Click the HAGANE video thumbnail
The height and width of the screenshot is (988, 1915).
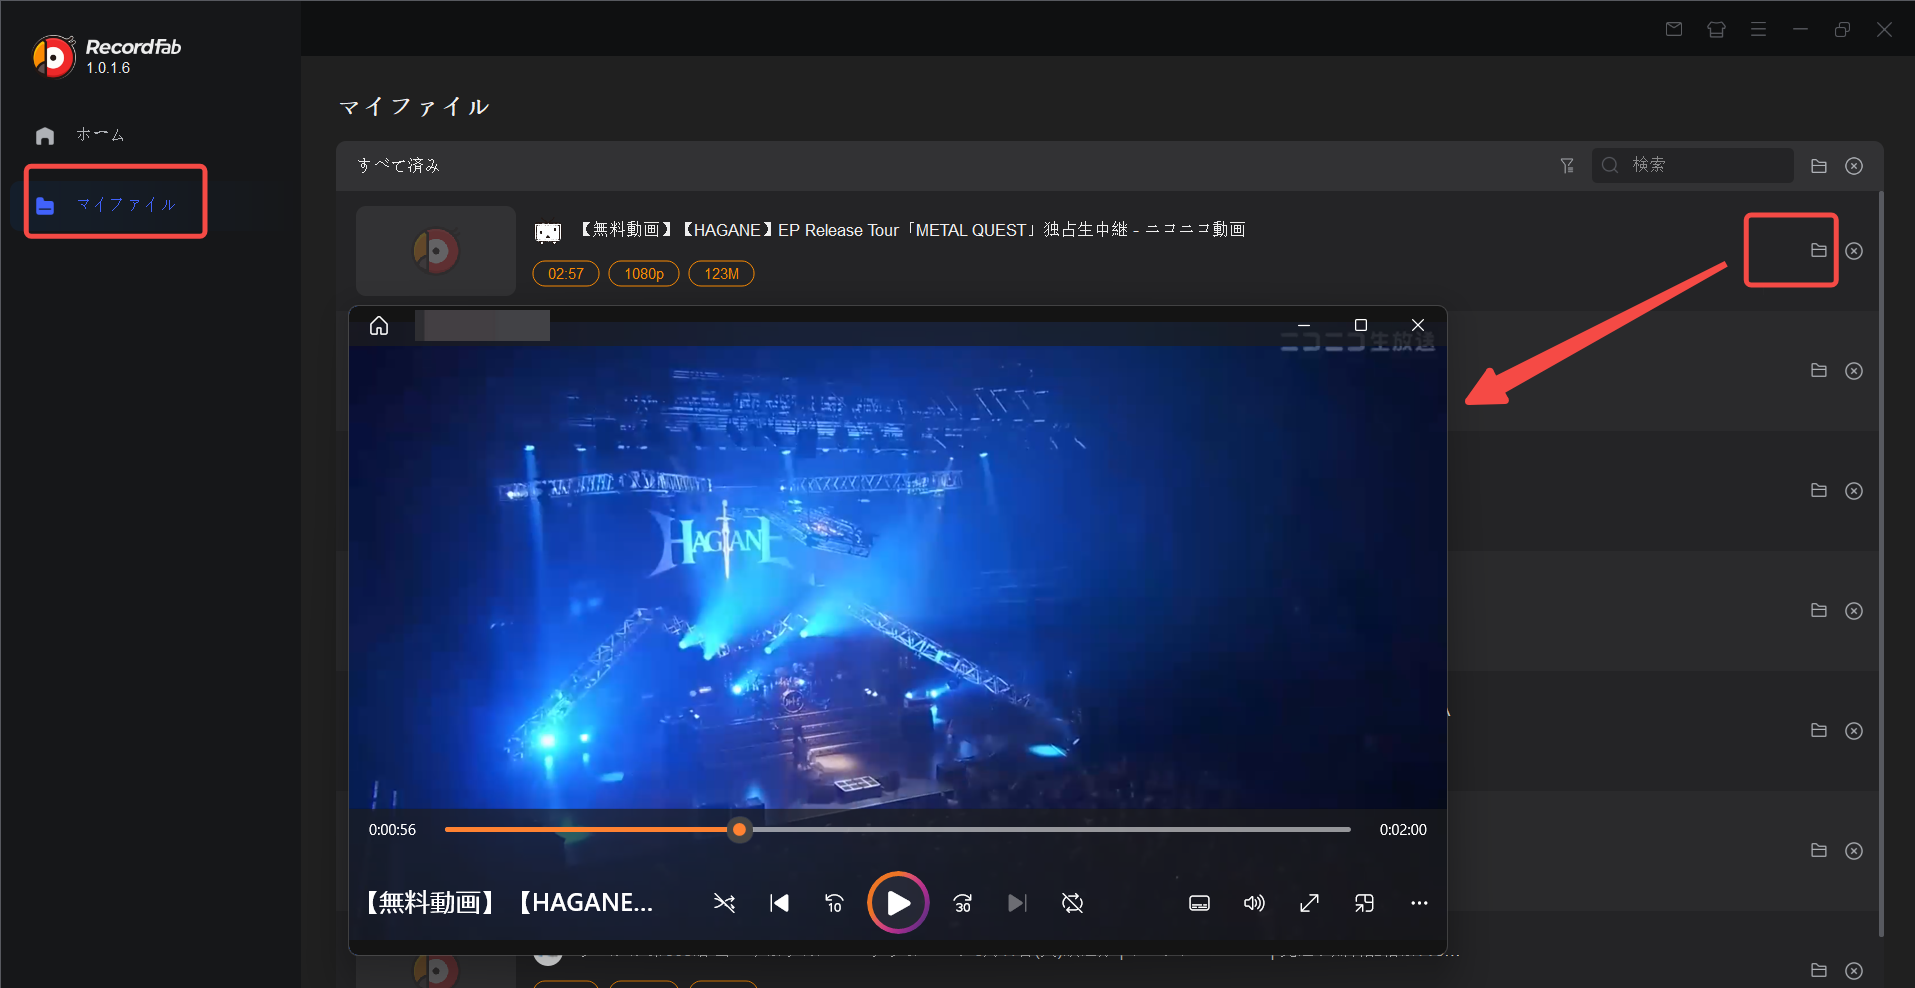436,251
